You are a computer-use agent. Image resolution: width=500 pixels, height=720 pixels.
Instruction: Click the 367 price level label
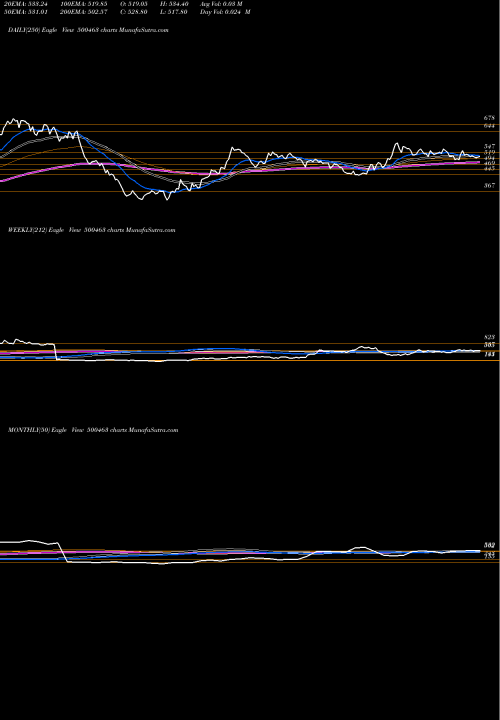489,186
